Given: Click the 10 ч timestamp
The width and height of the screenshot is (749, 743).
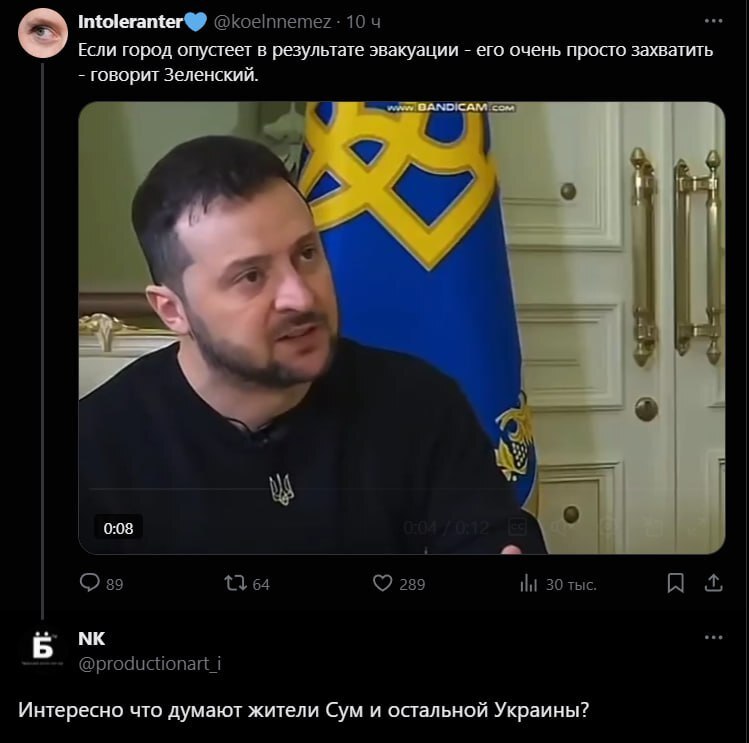Looking at the screenshot, I should coord(363,22).
